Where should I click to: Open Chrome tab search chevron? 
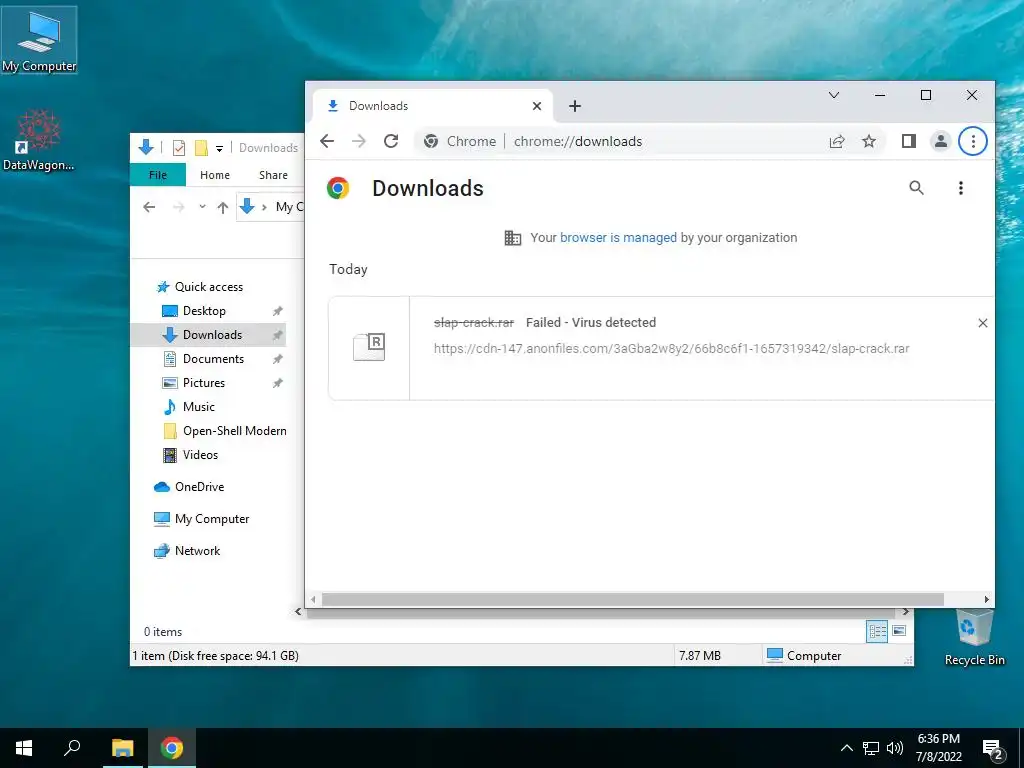834,95
